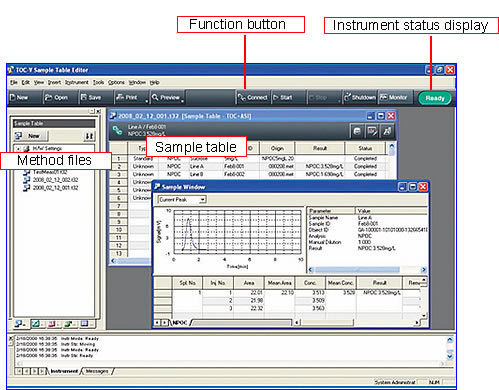Open the Print button's dropdown arrow
This screenshot has width=499, height=390.
[x=147, y=100]
